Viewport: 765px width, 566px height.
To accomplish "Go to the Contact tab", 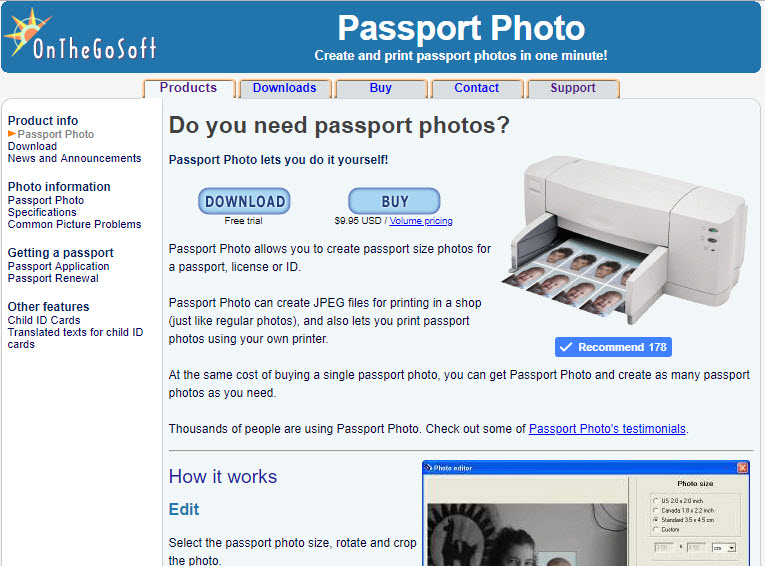I will (x=477, y=88).
